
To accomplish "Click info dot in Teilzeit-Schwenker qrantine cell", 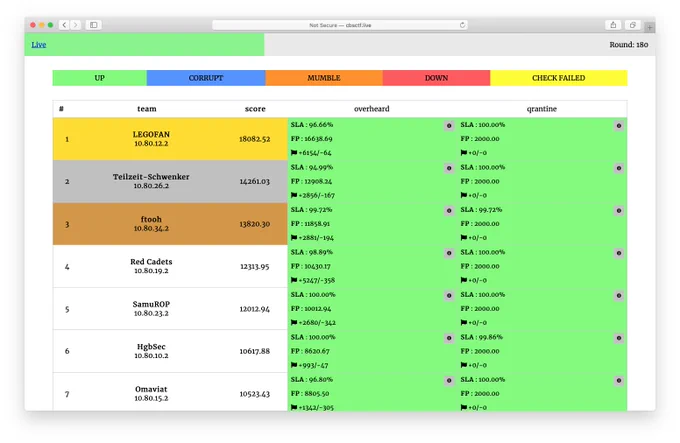I will coord(619,168).
